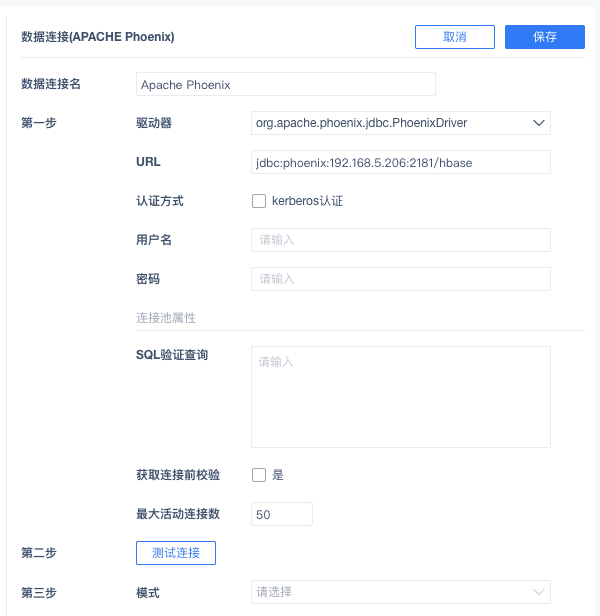Run 测试连接 to test the connection
The height and width of the screenshot is (616, 600).
tap(176, 553)
